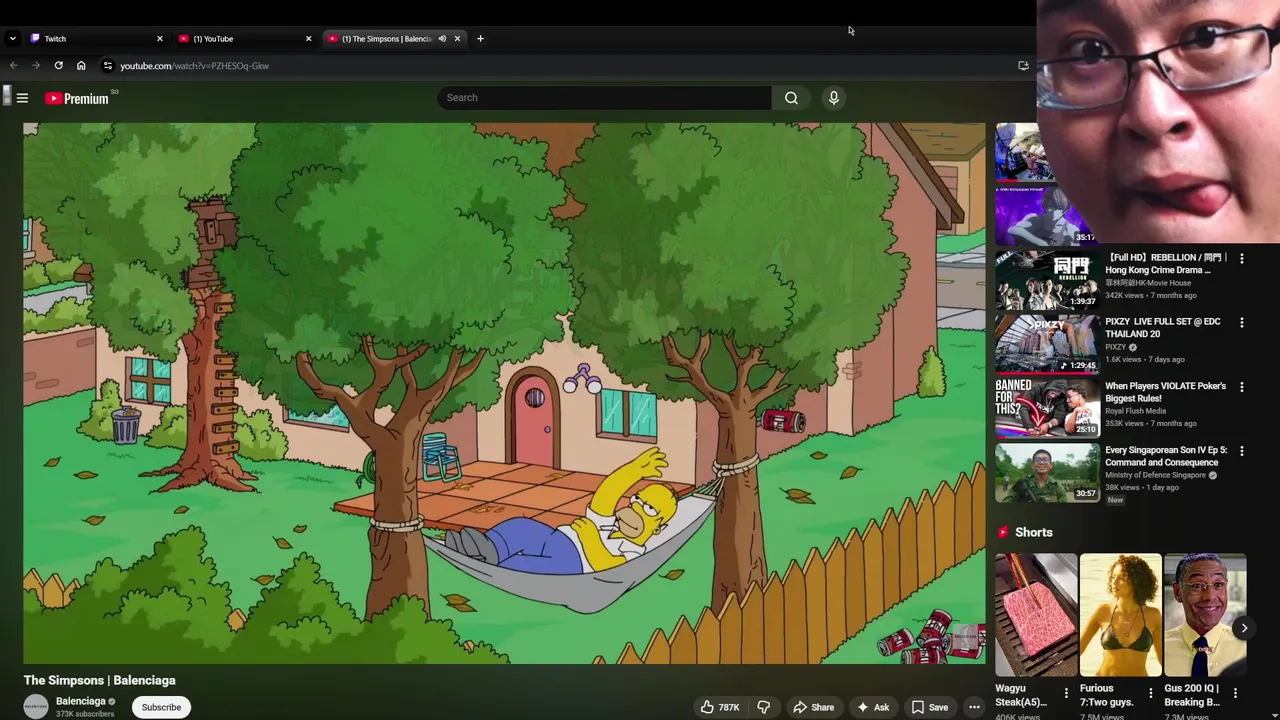Open Ministry of Defence Singapore channel name
The width and height of the screenshot is (1280, 720).
(x=1155, y=475)
